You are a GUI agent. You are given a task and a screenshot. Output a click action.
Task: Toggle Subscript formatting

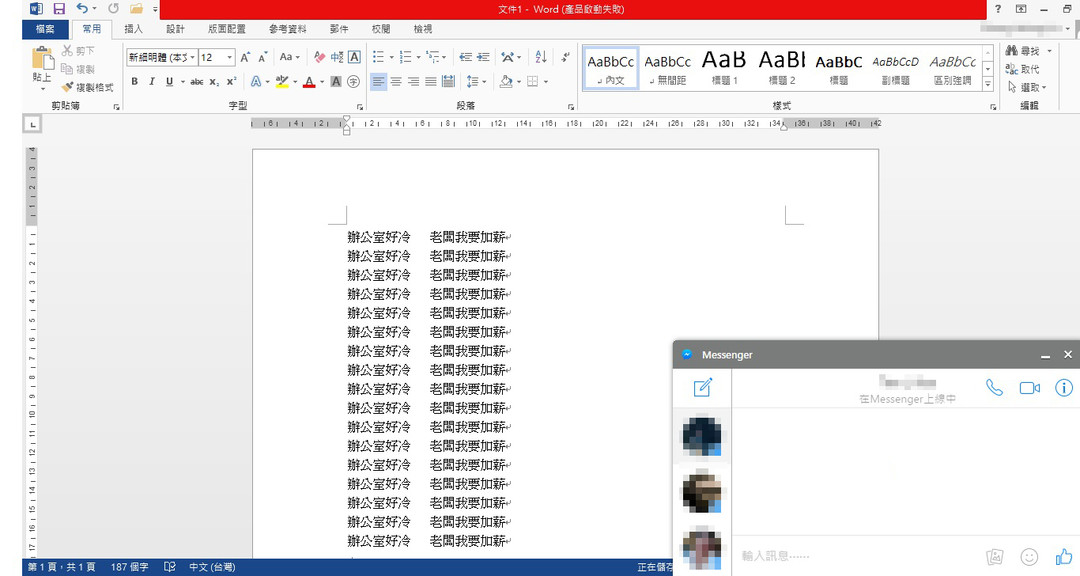(214, 81)
